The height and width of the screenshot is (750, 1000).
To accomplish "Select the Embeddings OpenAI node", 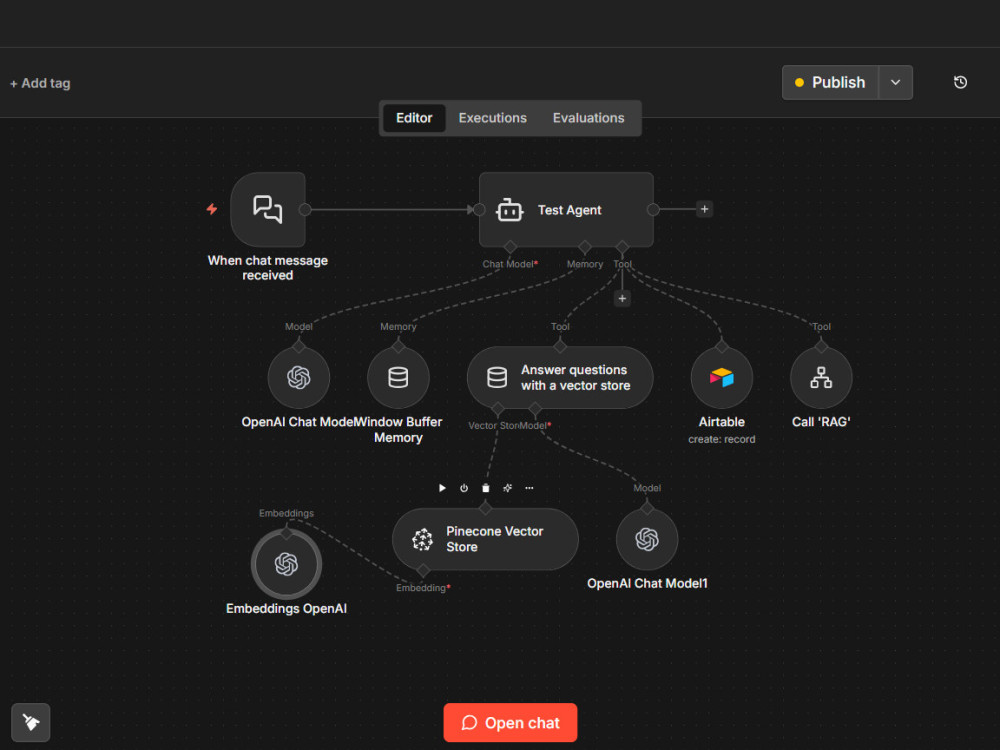I will (x=286, y=564).
